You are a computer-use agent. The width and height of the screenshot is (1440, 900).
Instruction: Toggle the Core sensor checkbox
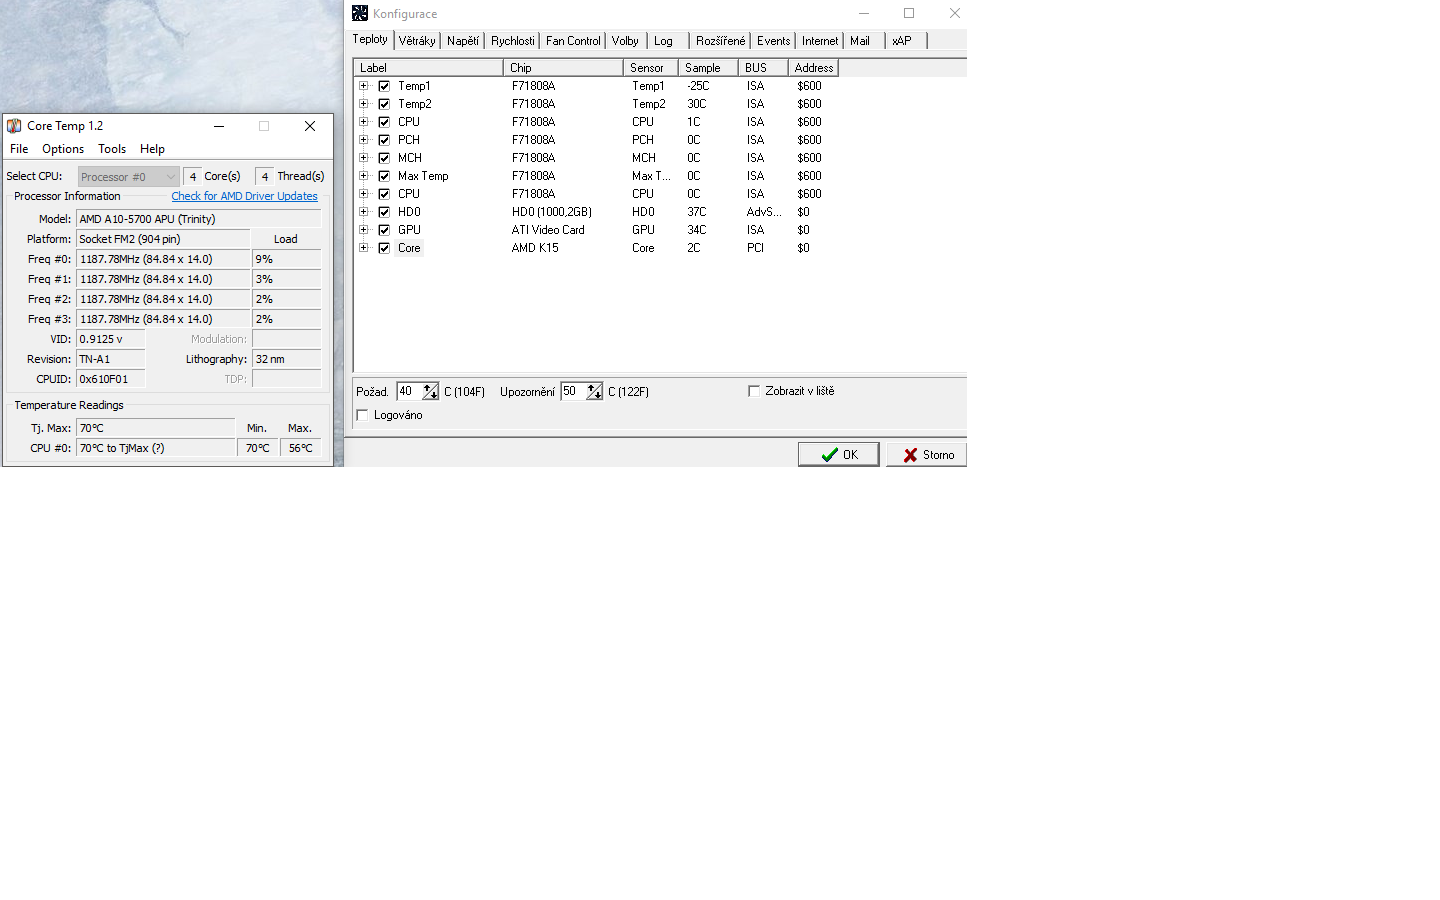click(384, 248)
